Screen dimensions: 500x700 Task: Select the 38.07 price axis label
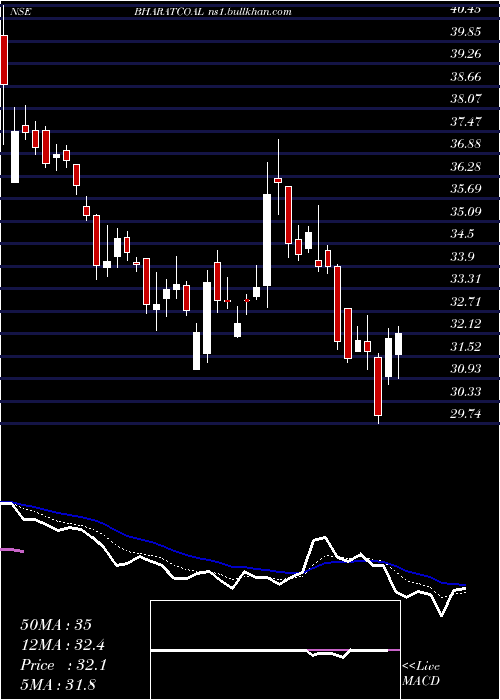[x=466, y=99]
